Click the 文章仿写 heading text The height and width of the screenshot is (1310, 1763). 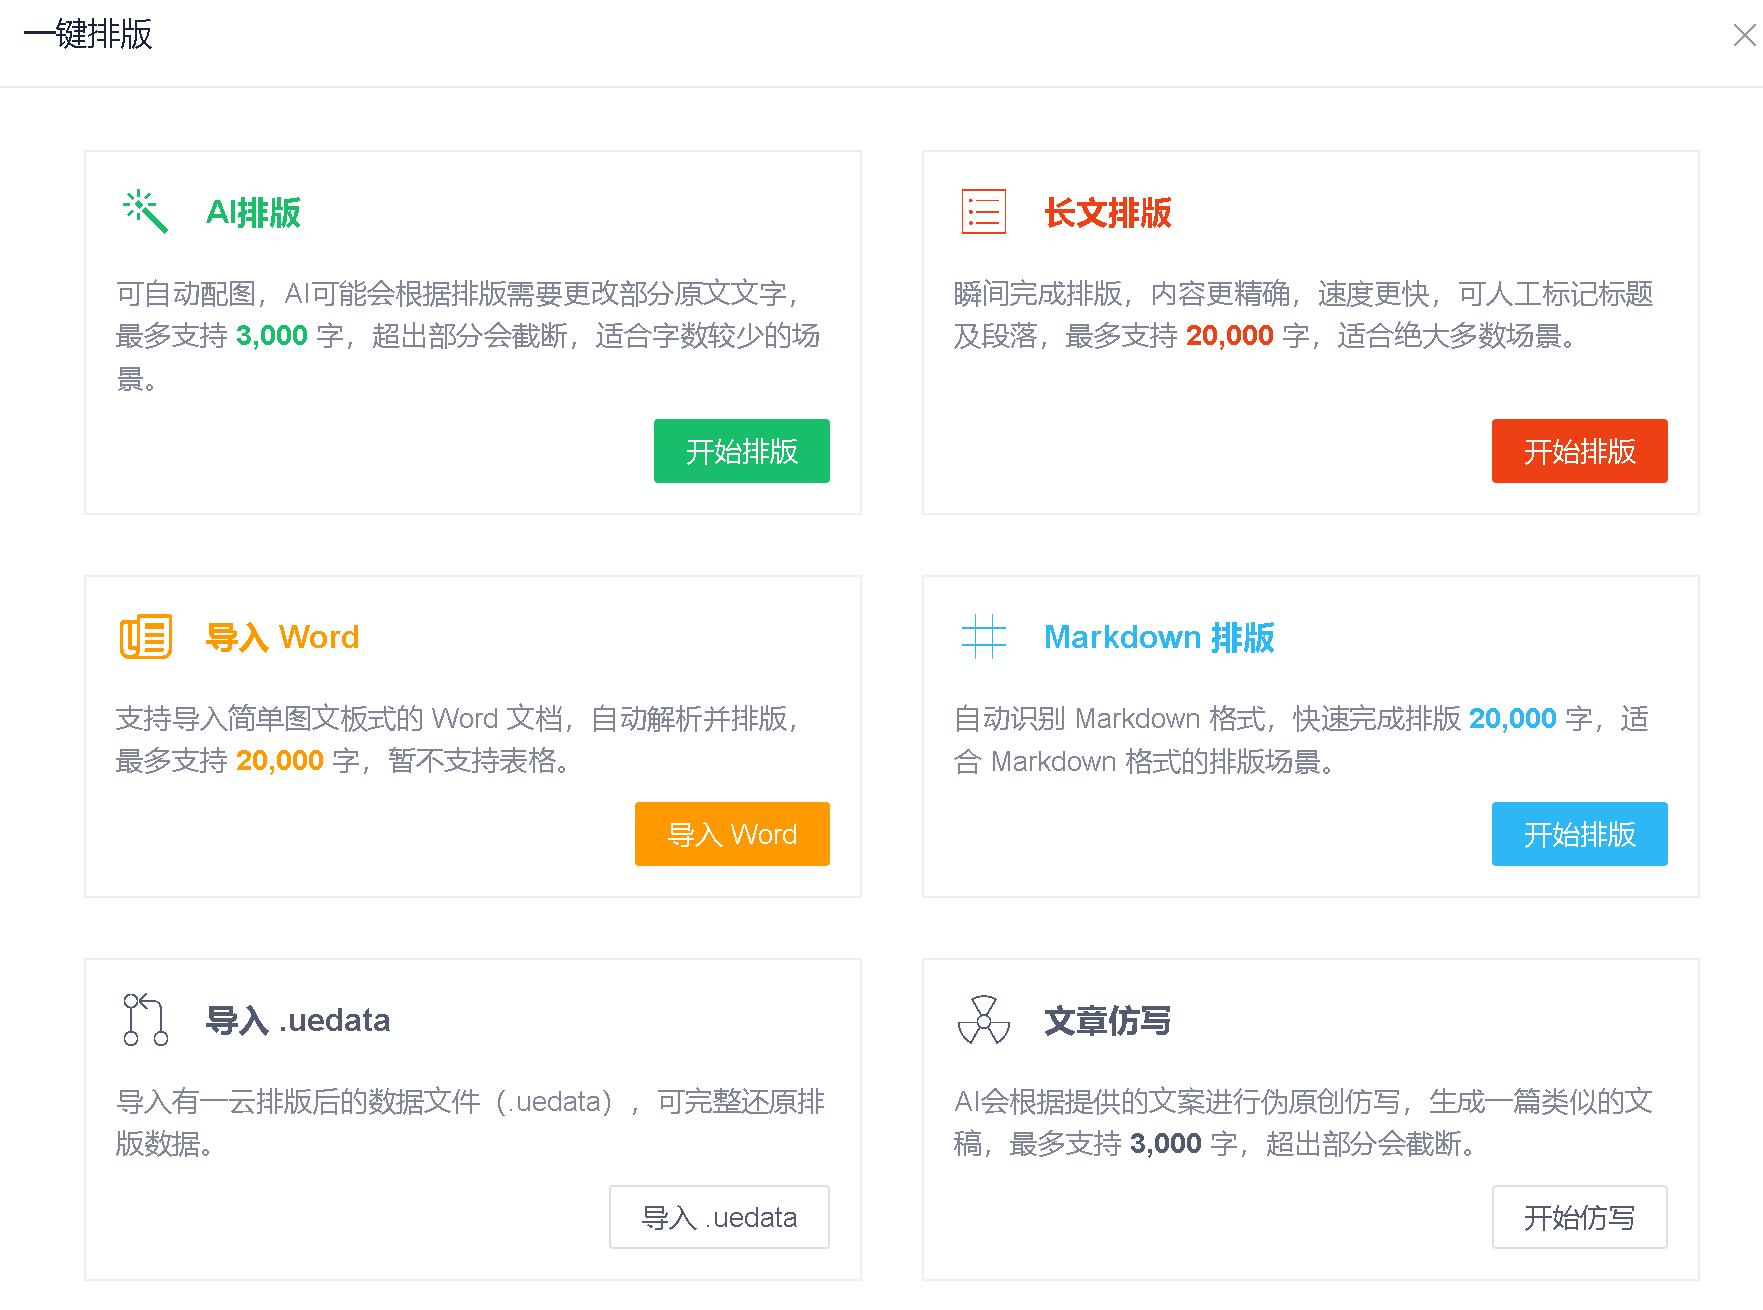(x=1107, y=1020)
